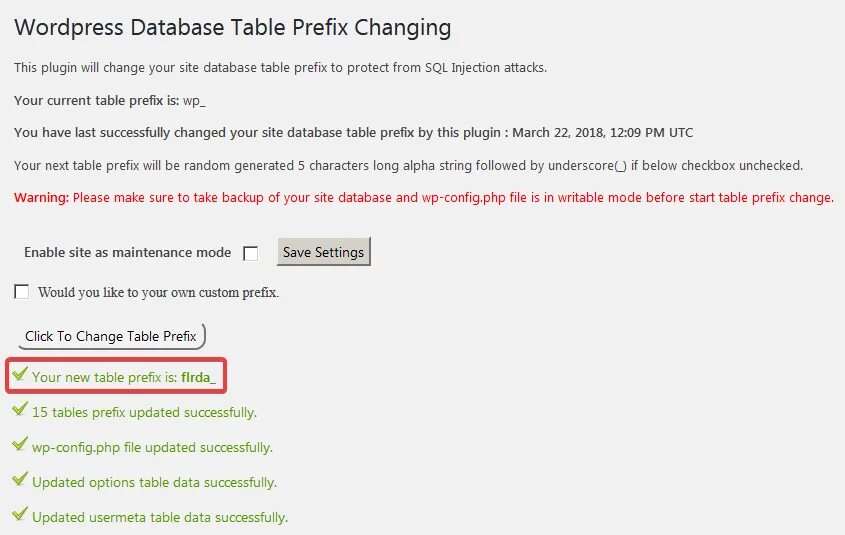Click the new table prefix value flrda_

pyautogui.click(x=199, y=377)
